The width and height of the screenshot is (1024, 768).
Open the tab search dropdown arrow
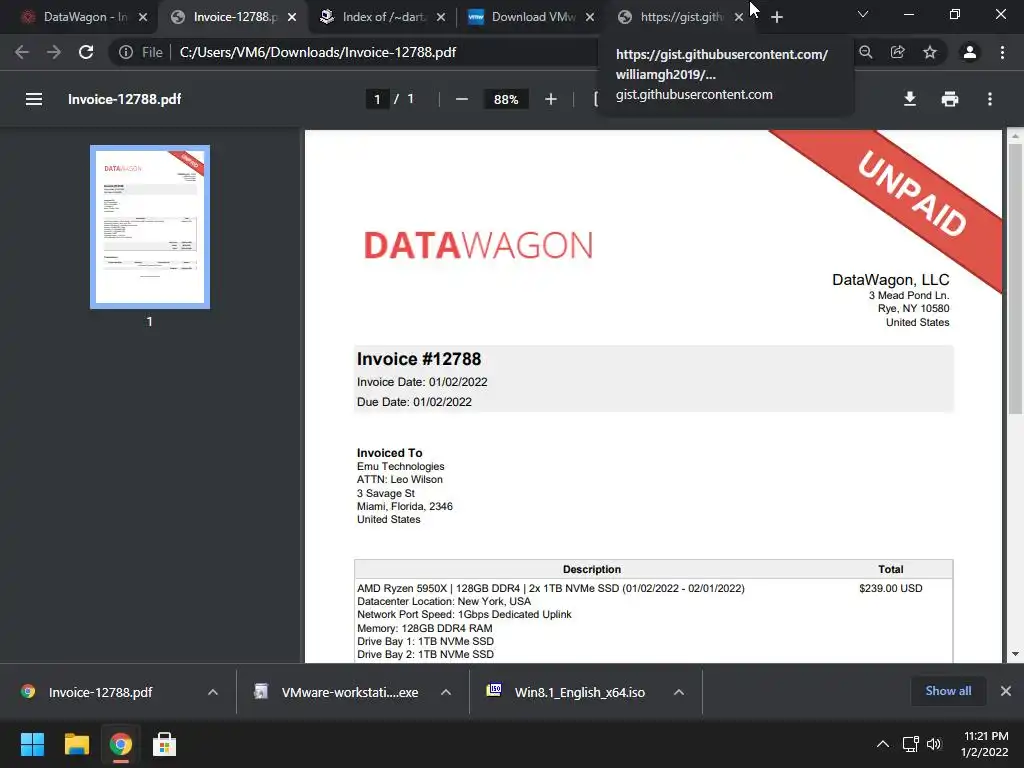click(863, 14)
